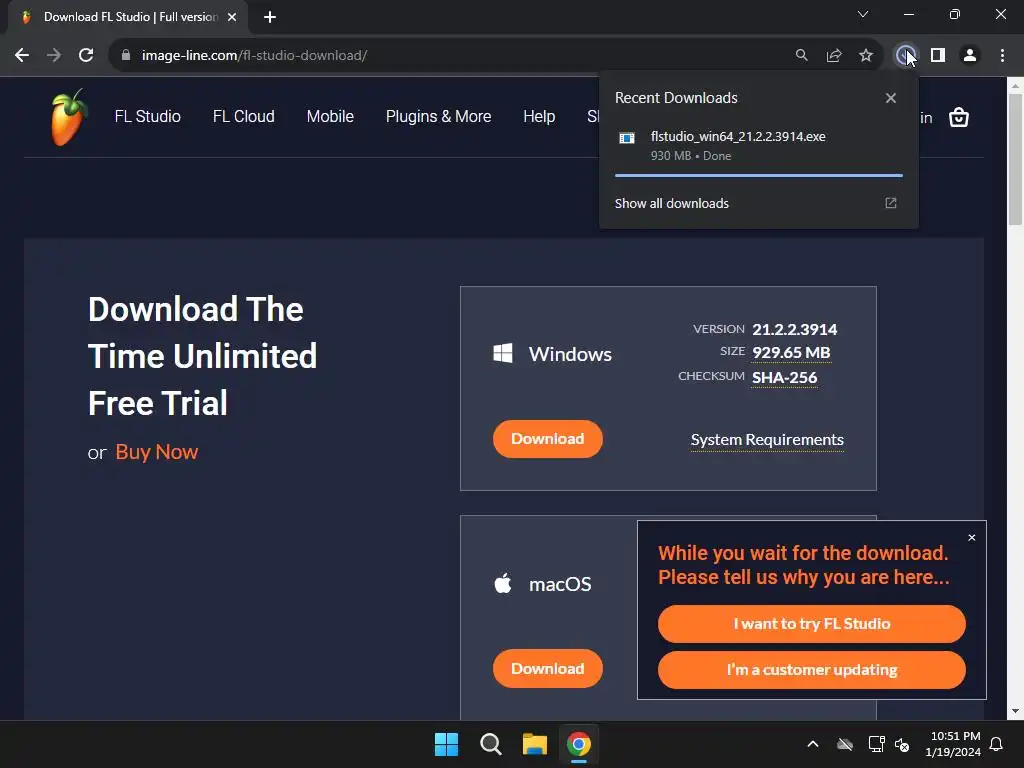Click the FL Studio fruit logo
This screenshot has height=768, width=1024.
tap(69, 118)
